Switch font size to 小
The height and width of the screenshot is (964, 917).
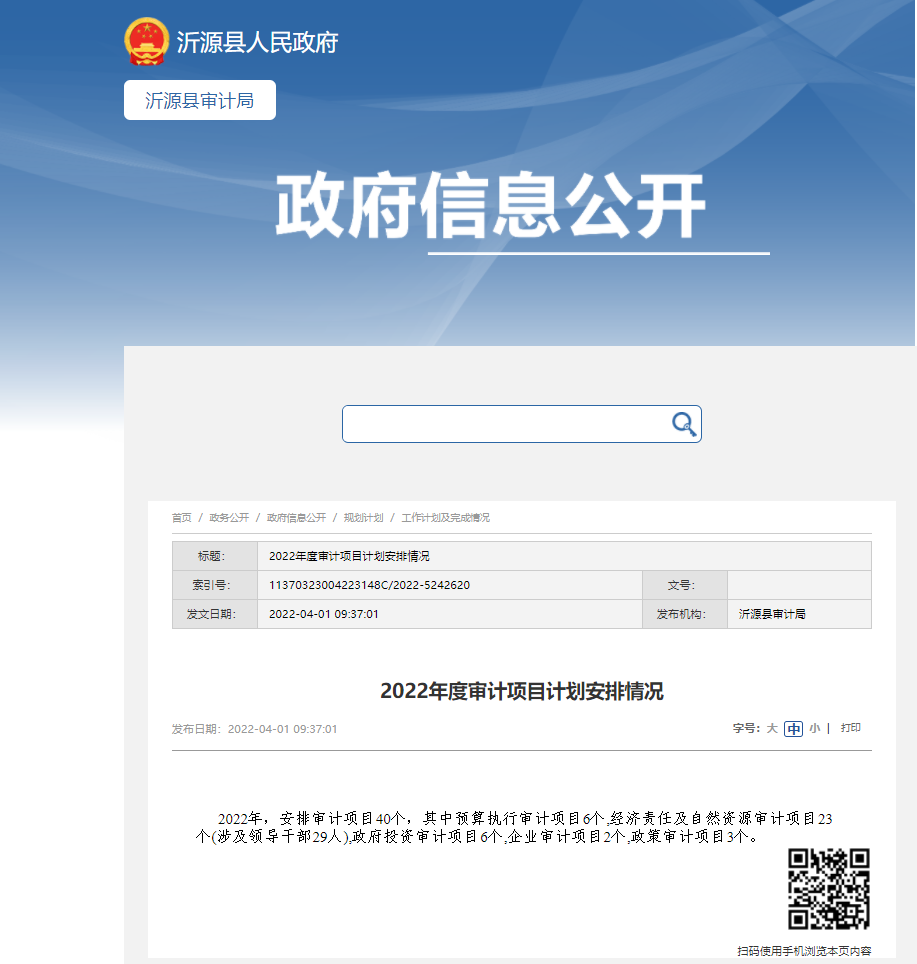click(814, 729)
